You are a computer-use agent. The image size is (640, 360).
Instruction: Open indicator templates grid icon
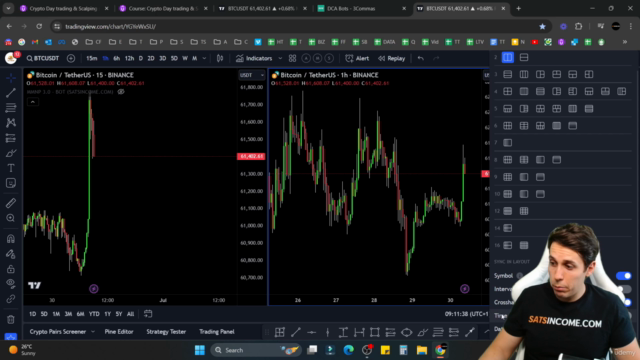tap(292, 58)
